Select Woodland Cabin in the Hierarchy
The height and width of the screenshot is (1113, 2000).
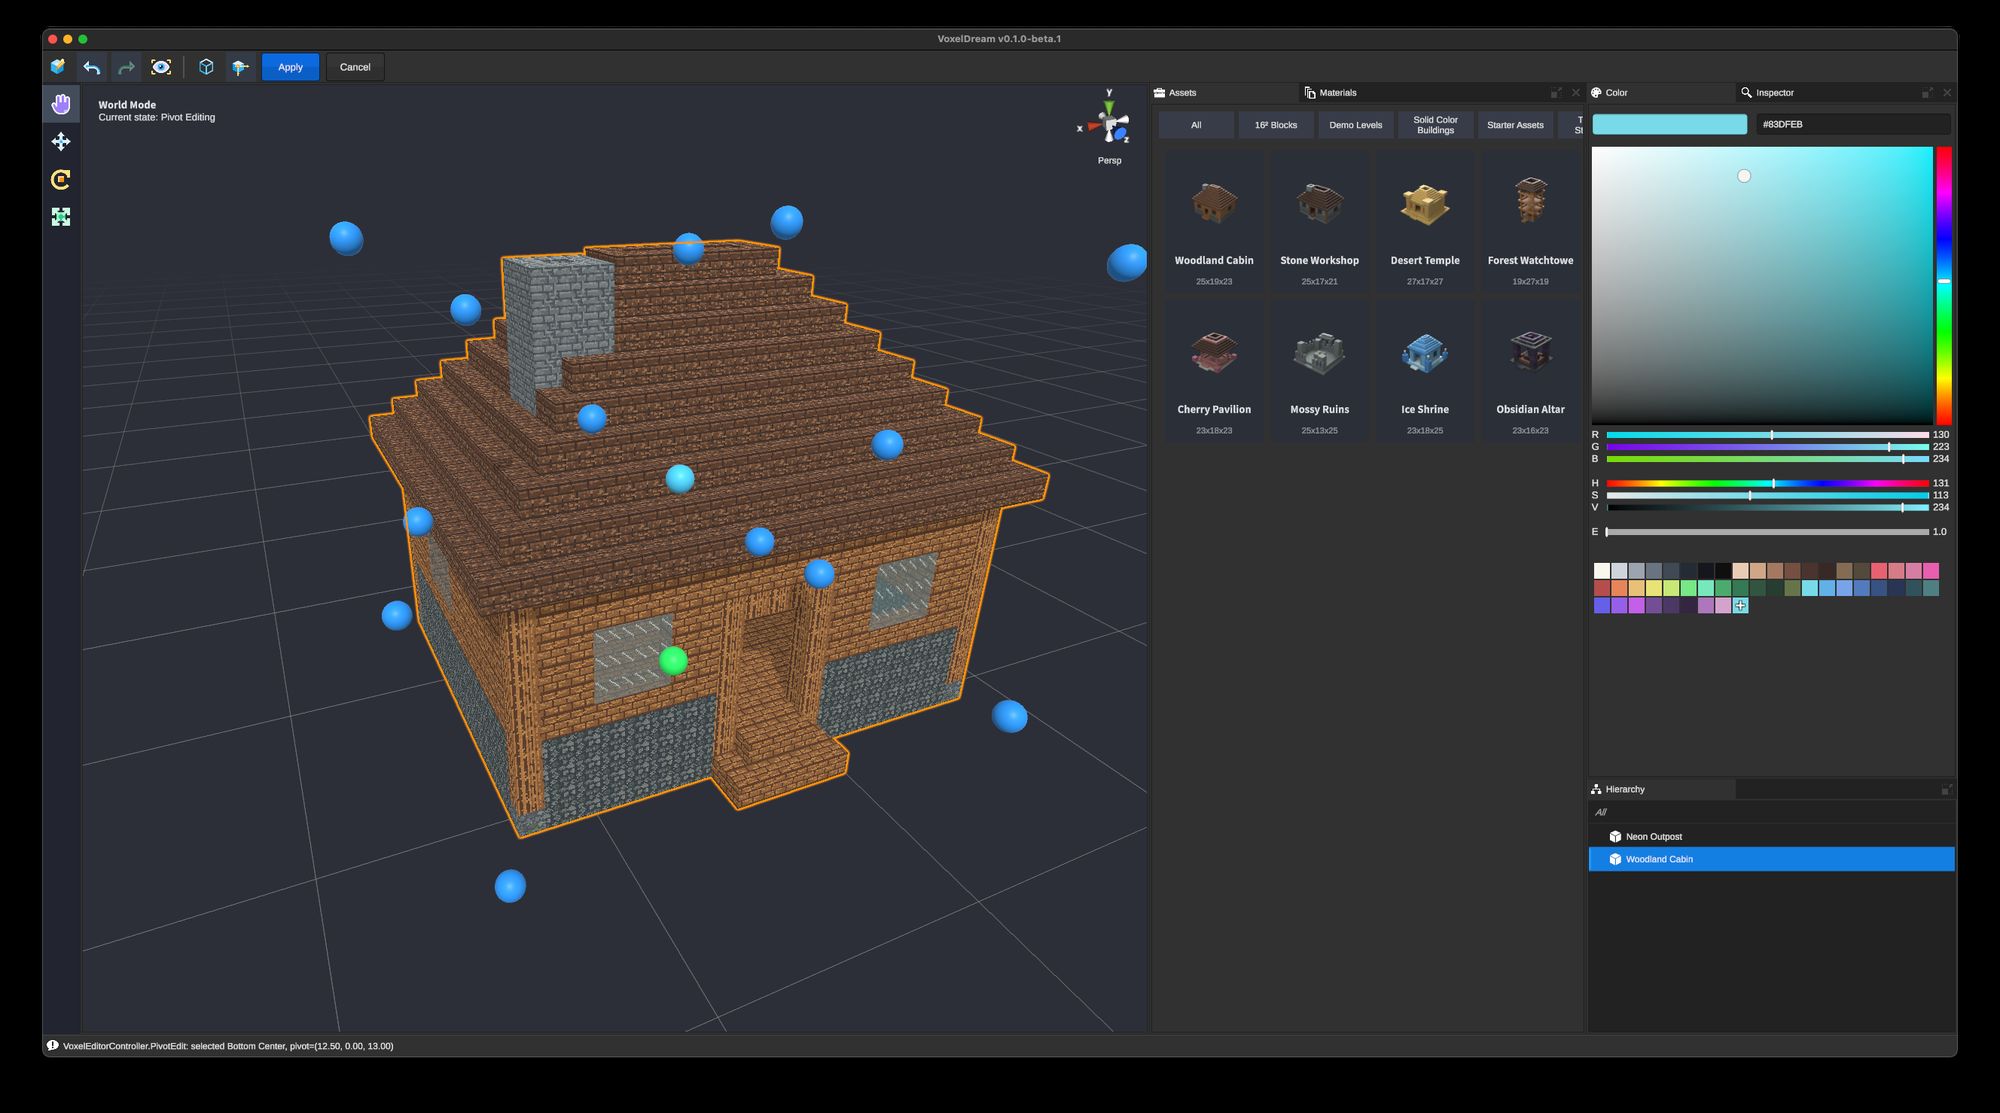point(1771,859)
